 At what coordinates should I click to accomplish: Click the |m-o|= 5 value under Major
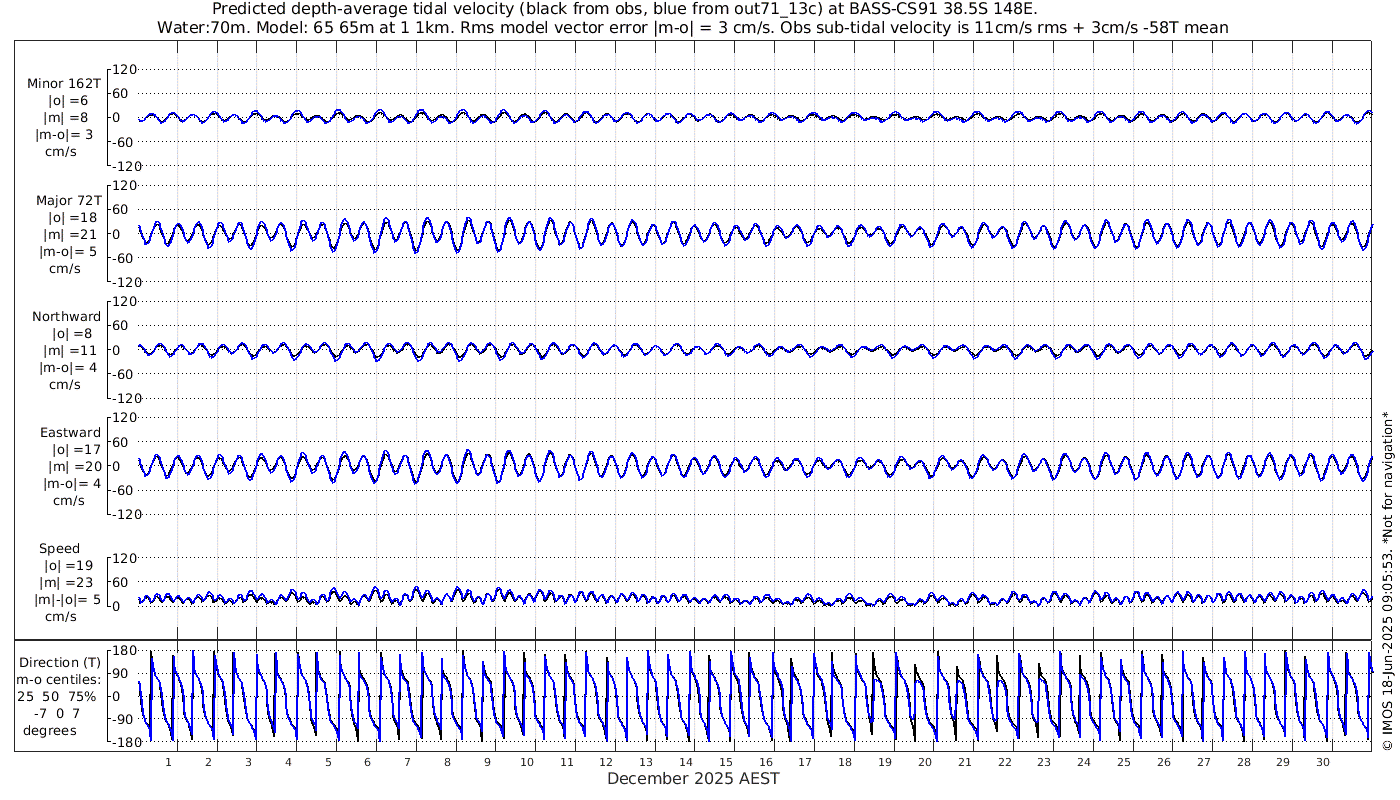pyautogui.click(x=66, y=252)
